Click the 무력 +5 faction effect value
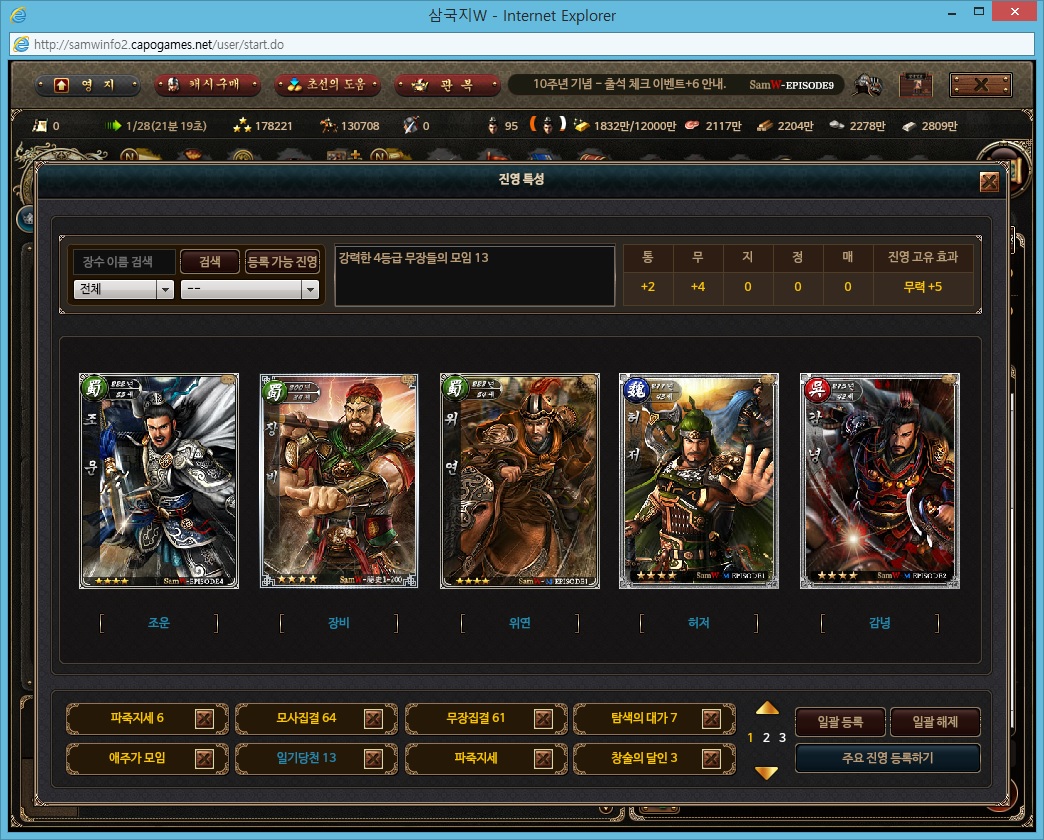 coord(923,287)
